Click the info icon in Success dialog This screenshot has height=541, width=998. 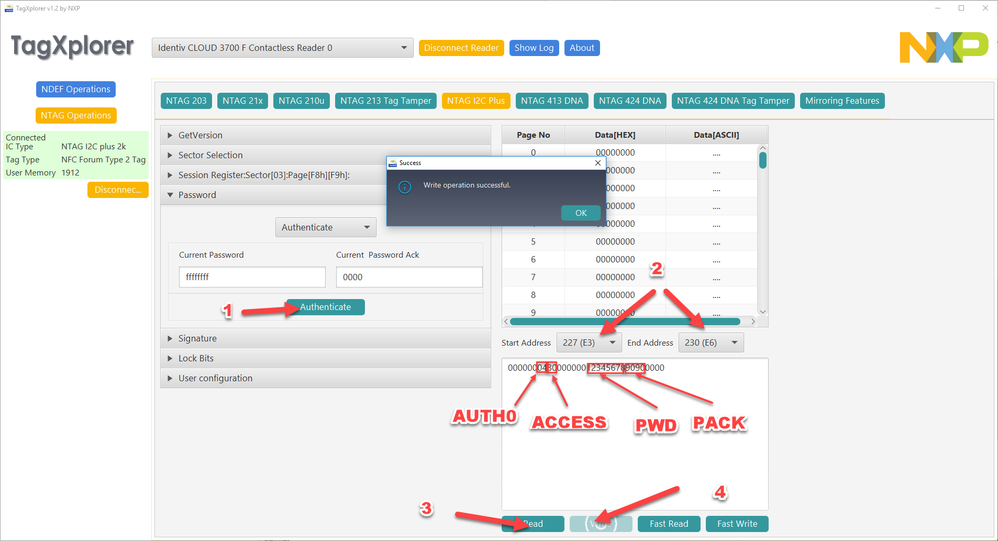click(404, 187)
